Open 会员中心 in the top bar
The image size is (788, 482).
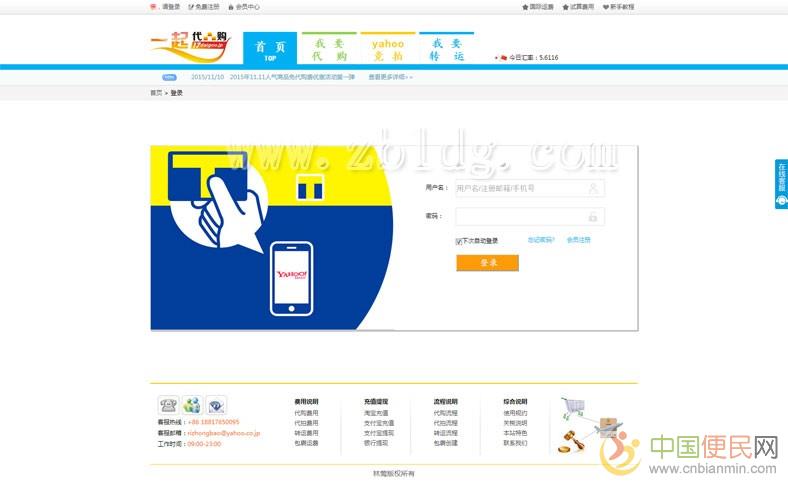pos(245,6)
